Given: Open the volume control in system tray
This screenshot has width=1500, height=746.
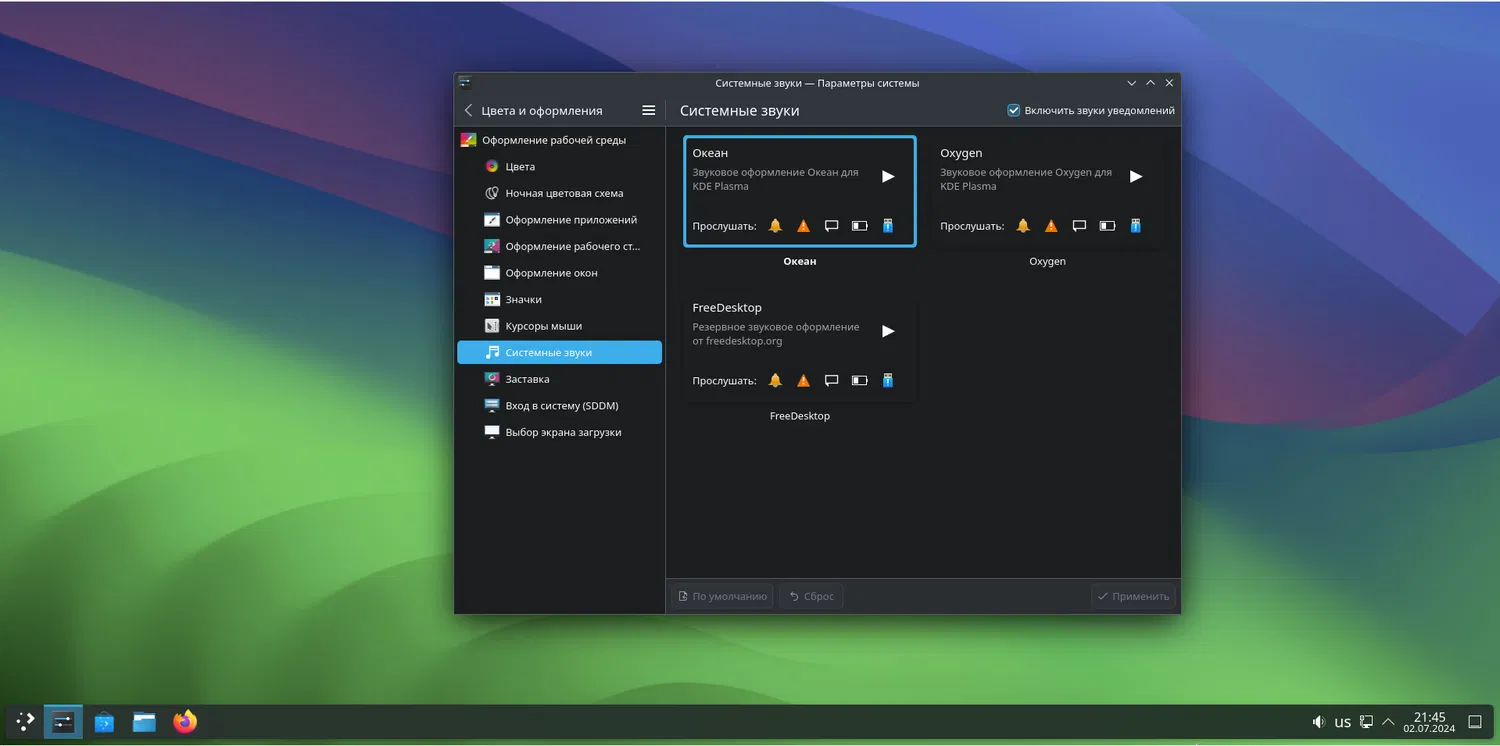Looking at the screenshot, I should pyautogui.click(x=1319, y=722).
